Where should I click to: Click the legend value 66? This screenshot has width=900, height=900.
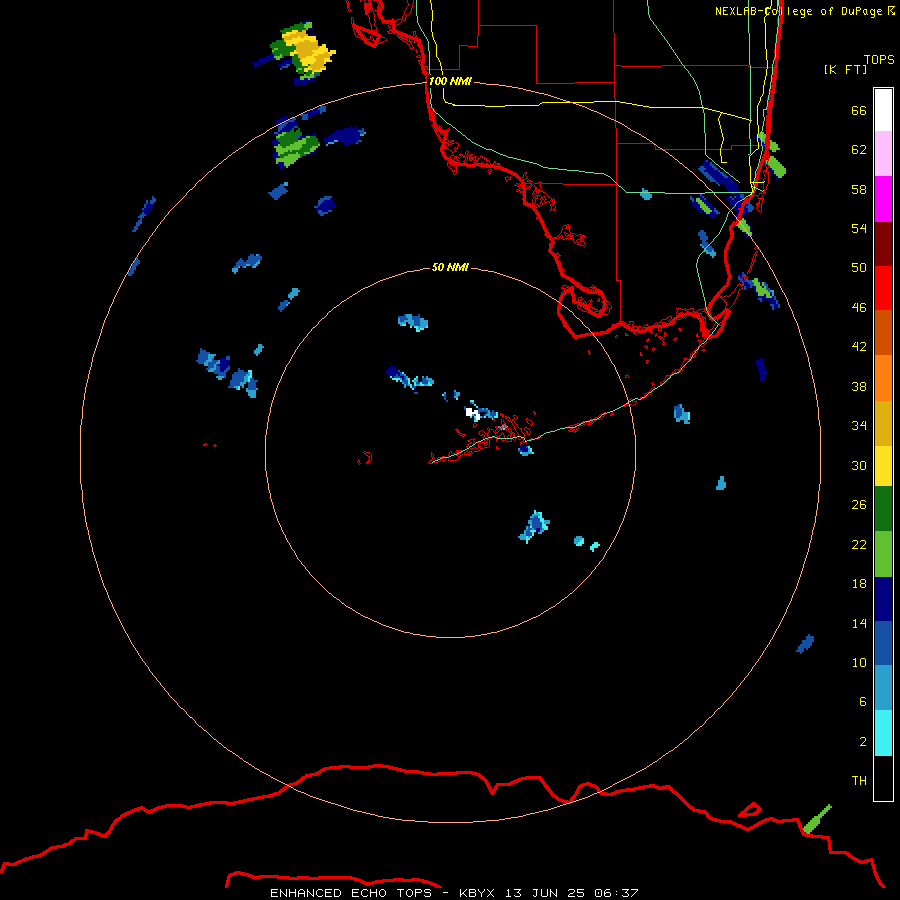(x=859, y=111)
